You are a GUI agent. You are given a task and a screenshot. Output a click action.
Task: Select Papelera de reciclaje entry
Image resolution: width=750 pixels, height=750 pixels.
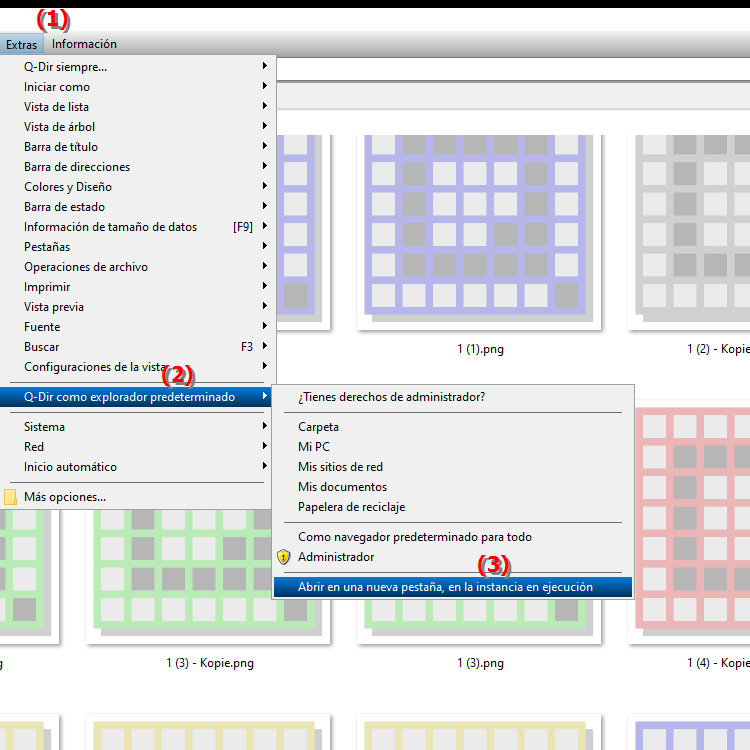(x=351, y=507)
